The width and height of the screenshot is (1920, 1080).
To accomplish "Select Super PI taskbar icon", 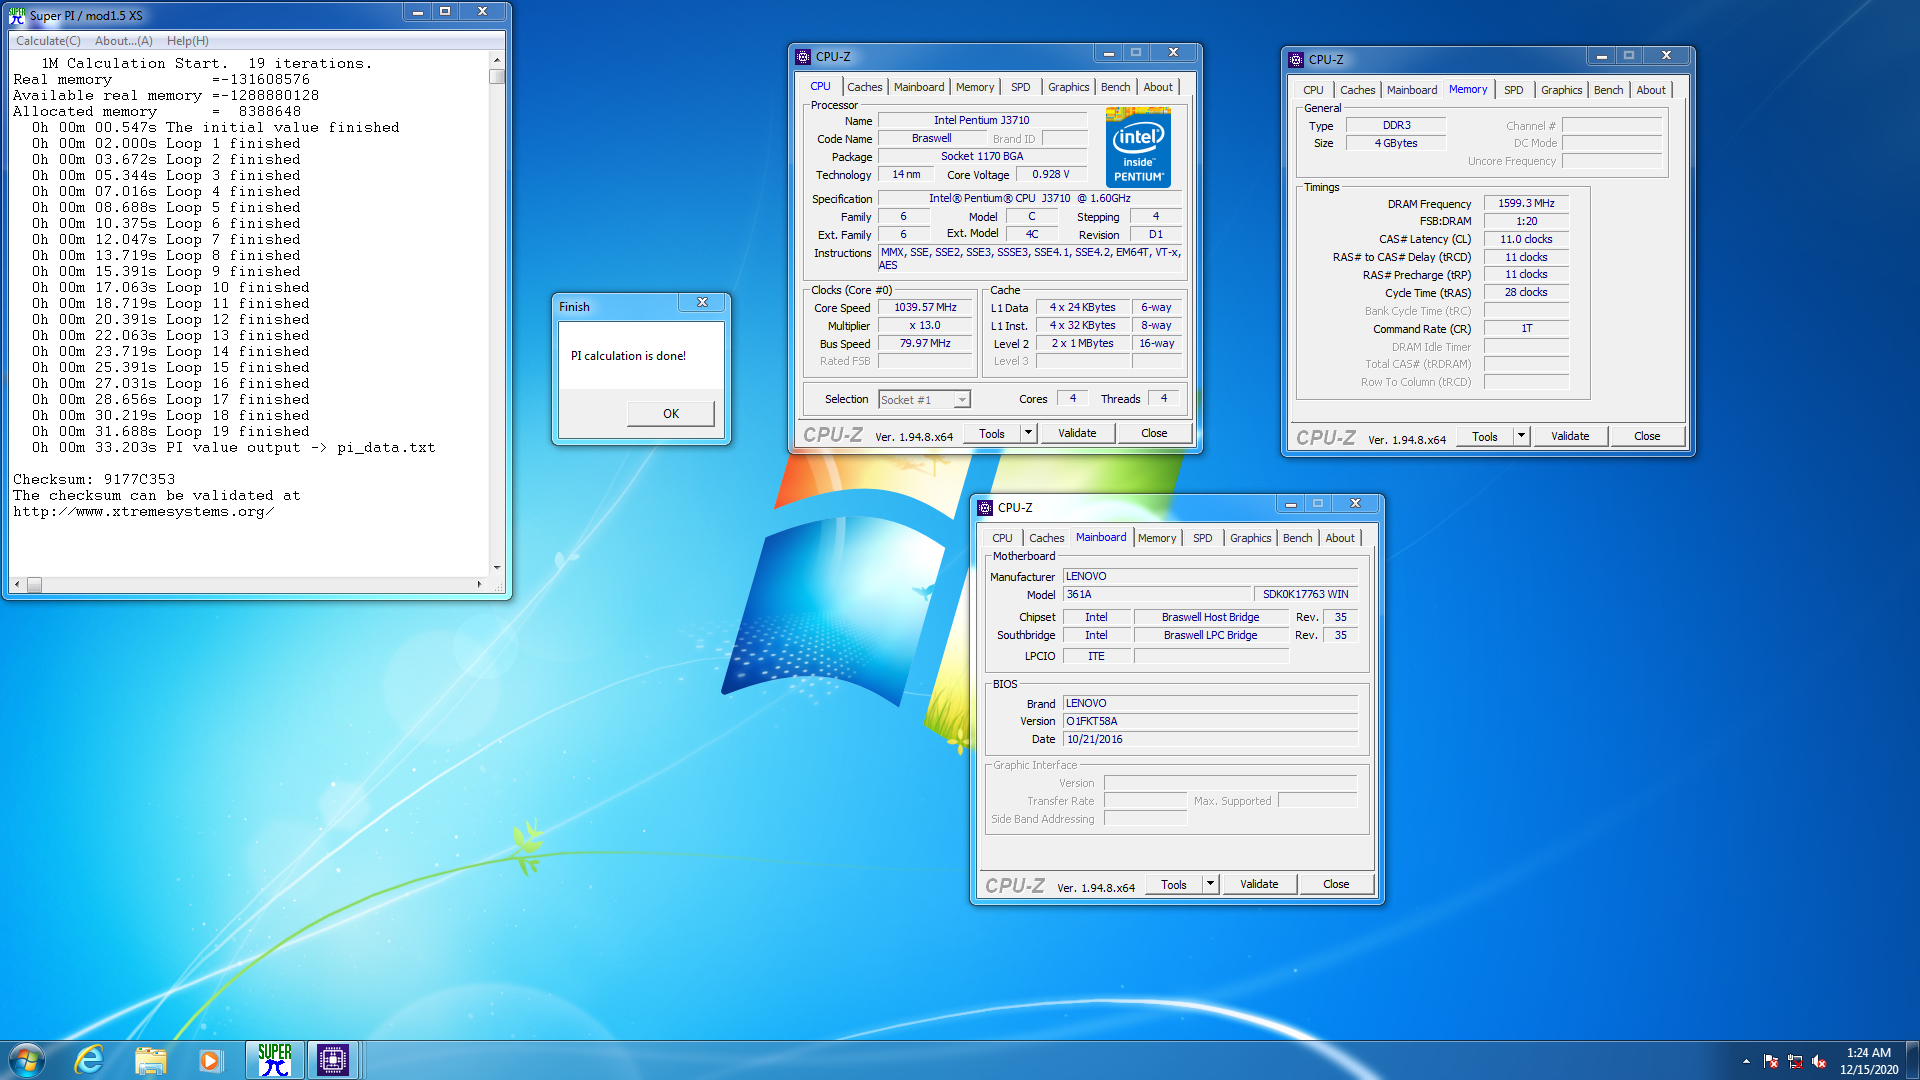I will 274,1060.
